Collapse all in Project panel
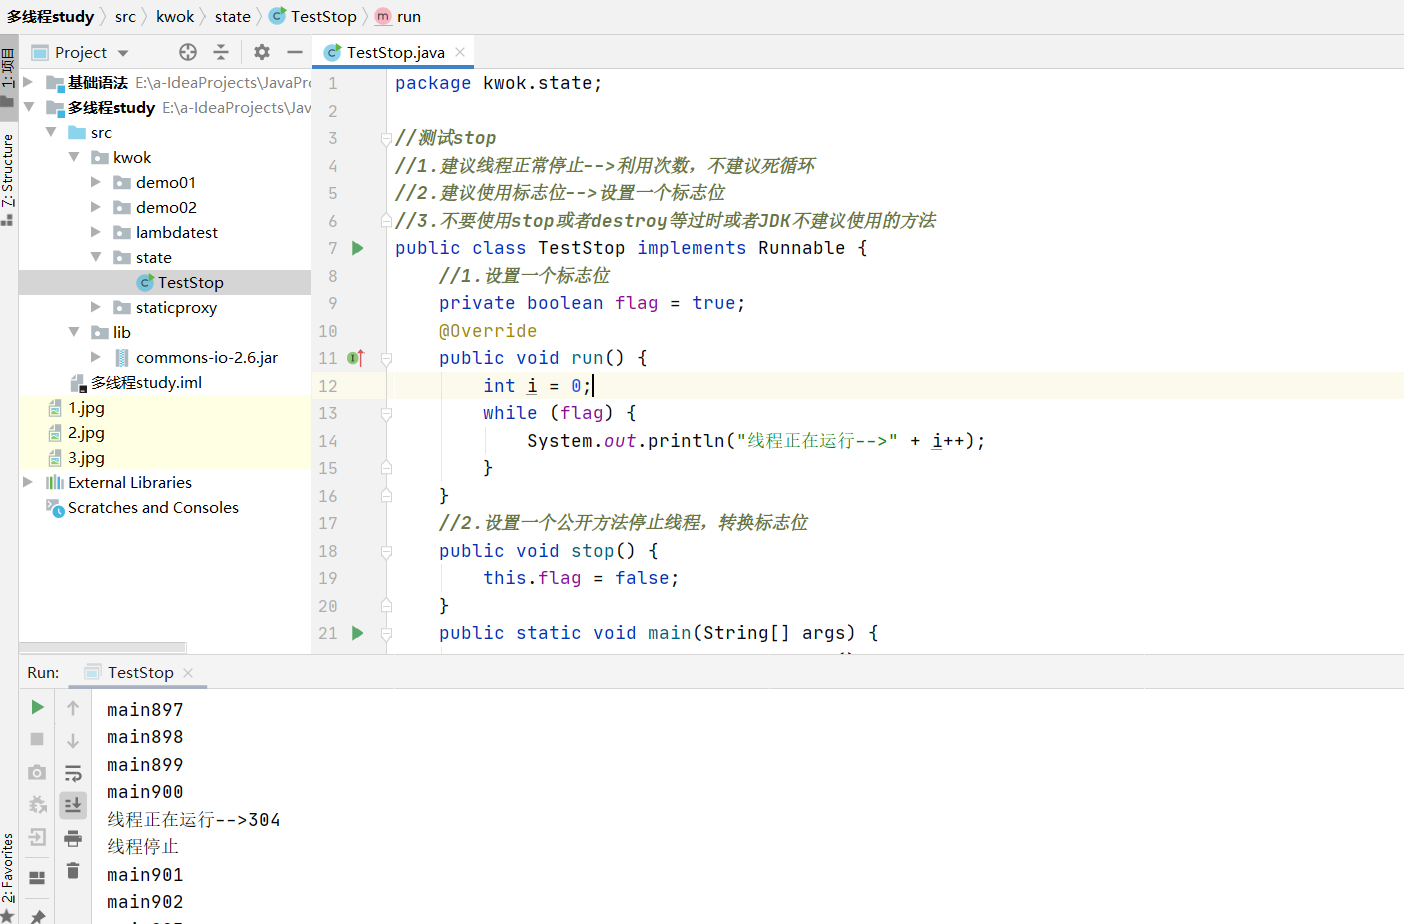The height and width of the screenshot is (924, 1404). pos(221,52)
